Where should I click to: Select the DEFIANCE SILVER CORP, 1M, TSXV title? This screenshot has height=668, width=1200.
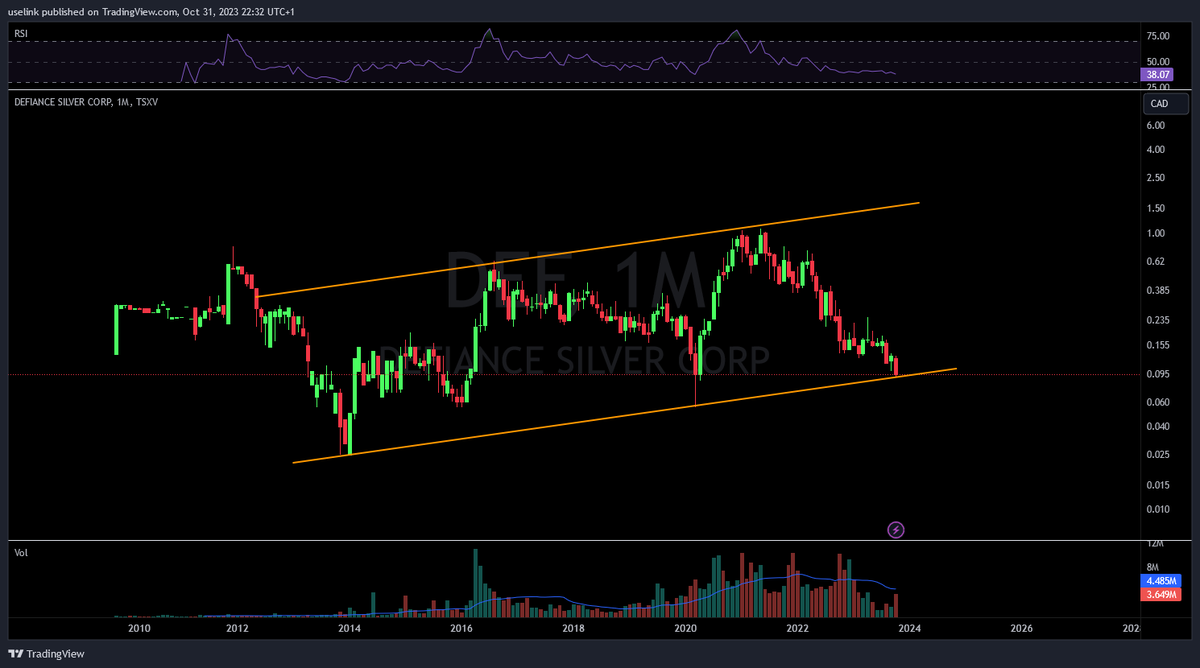click(x=86, y=101)
